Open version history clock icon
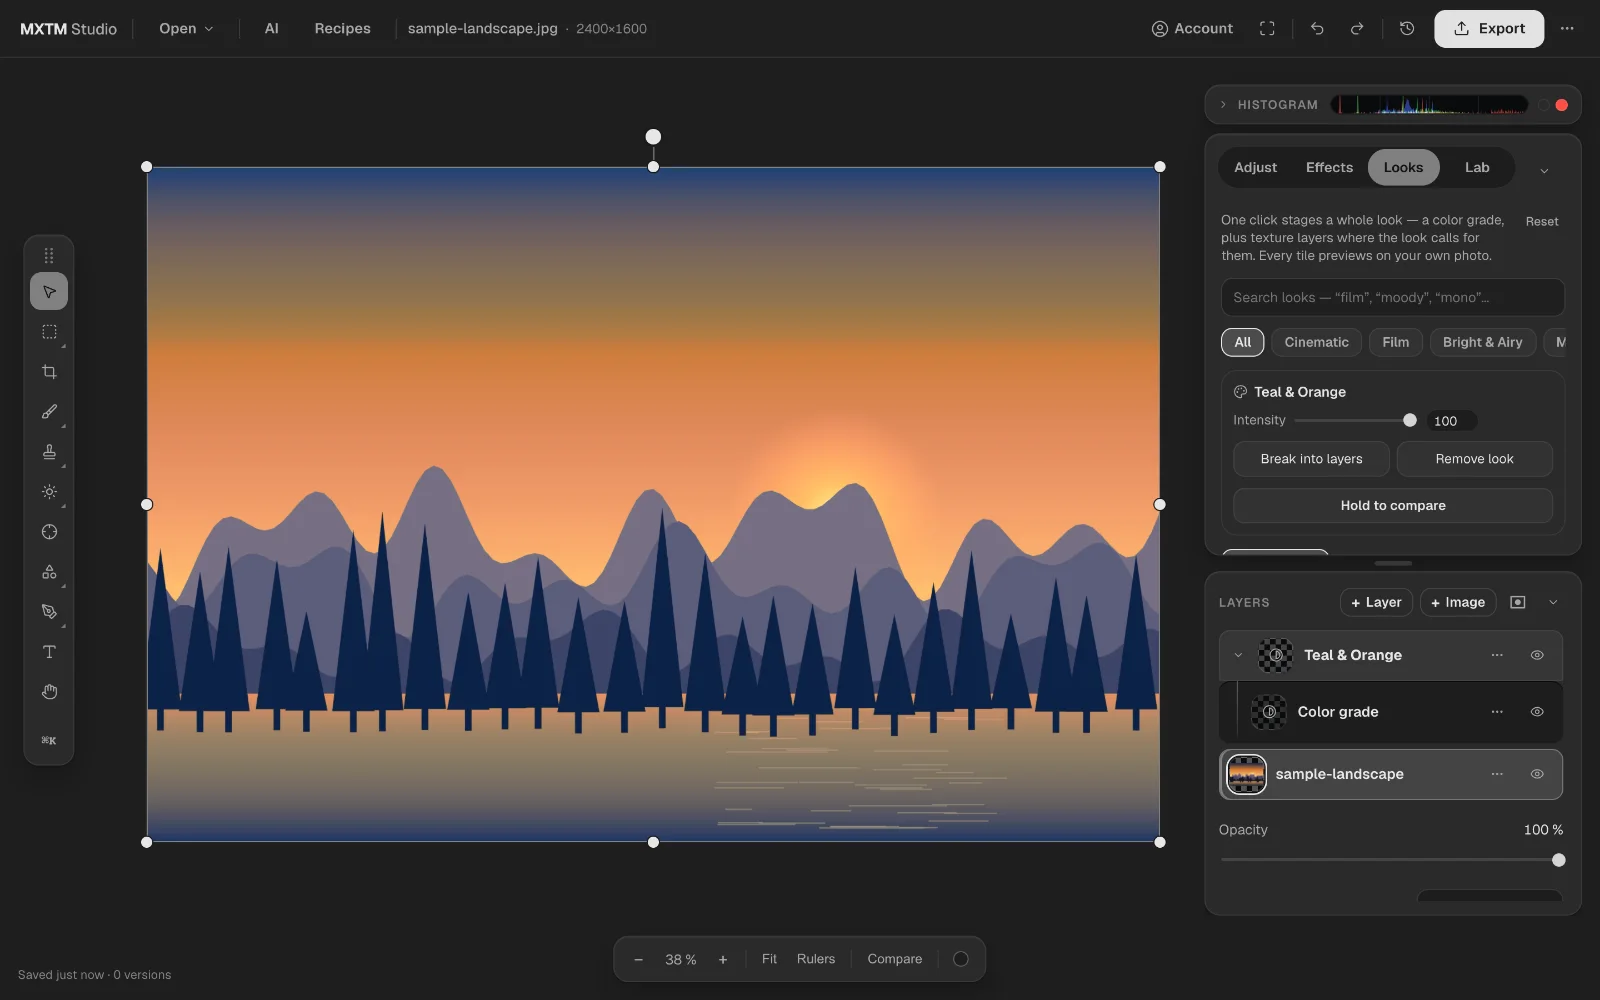The height and width of the screenshot is (1000, 1600). tap(1407, 29)
